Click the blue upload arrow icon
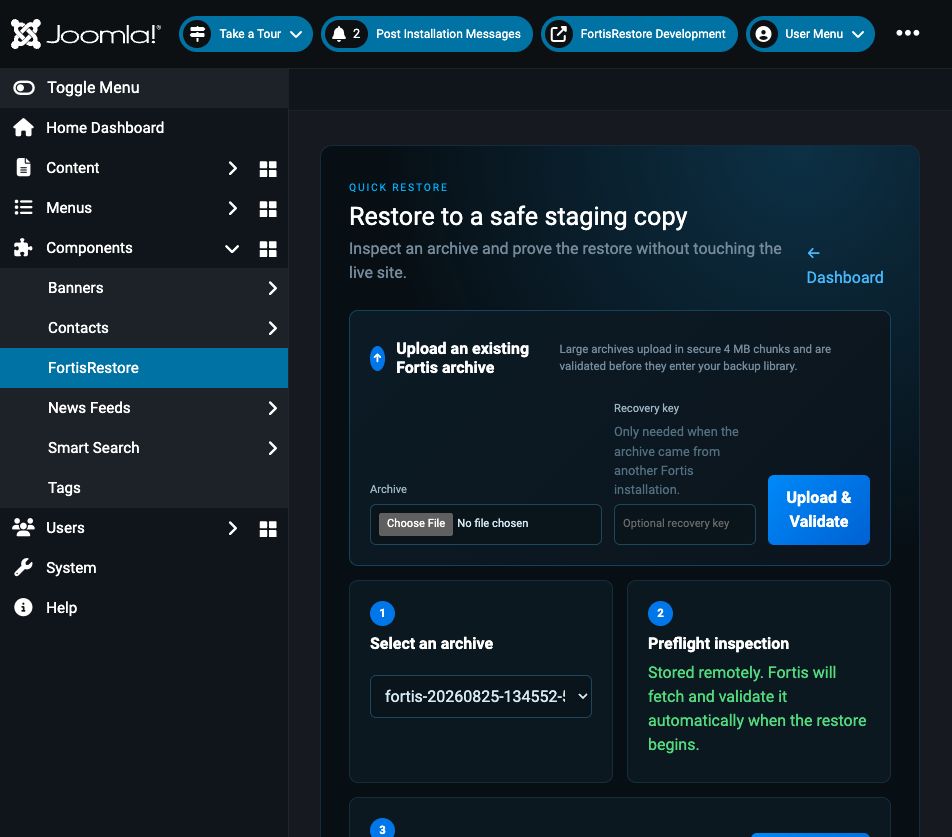Image resolution: width=952 pixels, height=837 pixels. click(x=377, y=358)
